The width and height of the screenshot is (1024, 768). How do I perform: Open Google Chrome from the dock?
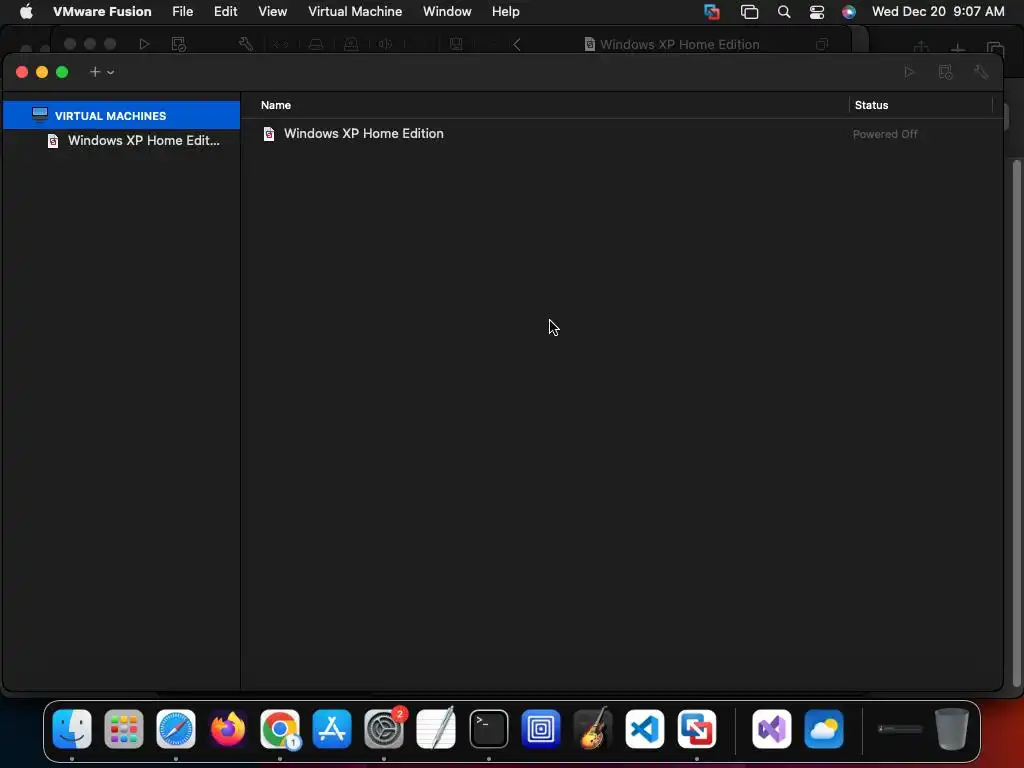pyautogui.click(x=280, y=729)
